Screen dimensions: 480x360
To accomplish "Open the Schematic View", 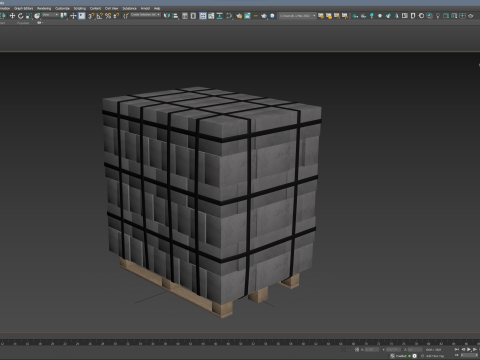I will (220, 16).
